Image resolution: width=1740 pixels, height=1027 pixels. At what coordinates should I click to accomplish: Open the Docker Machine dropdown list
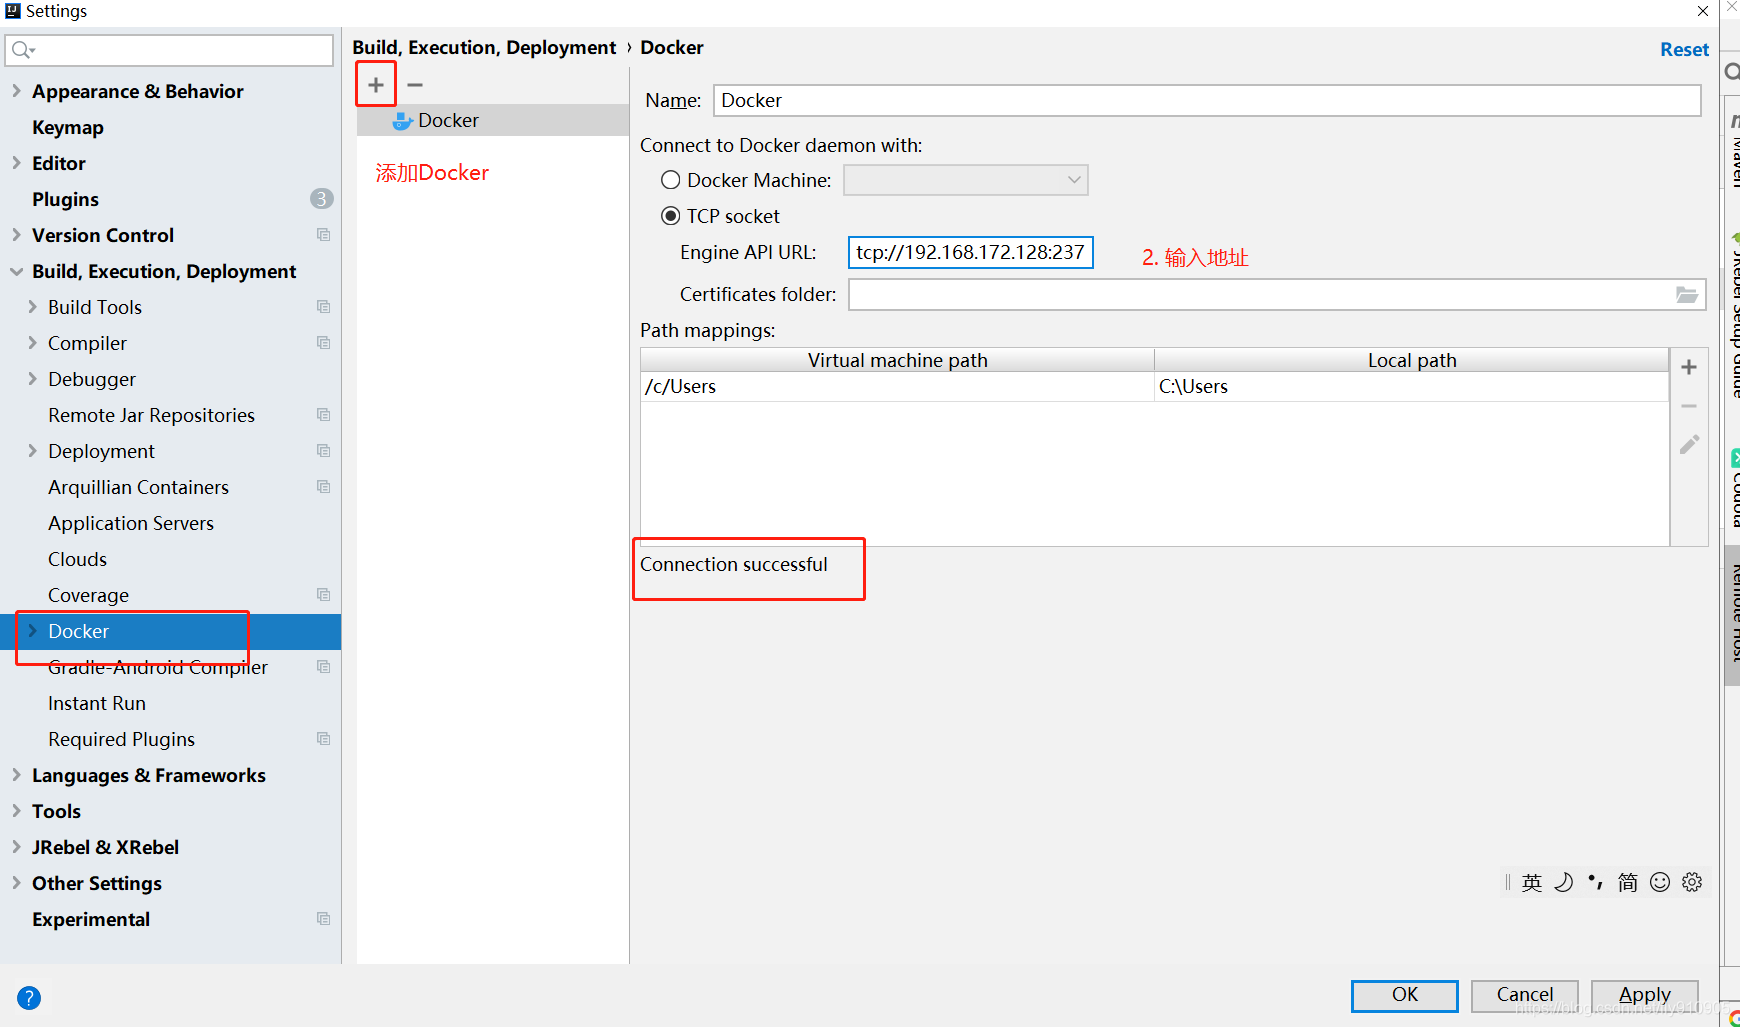[1074, 180]
